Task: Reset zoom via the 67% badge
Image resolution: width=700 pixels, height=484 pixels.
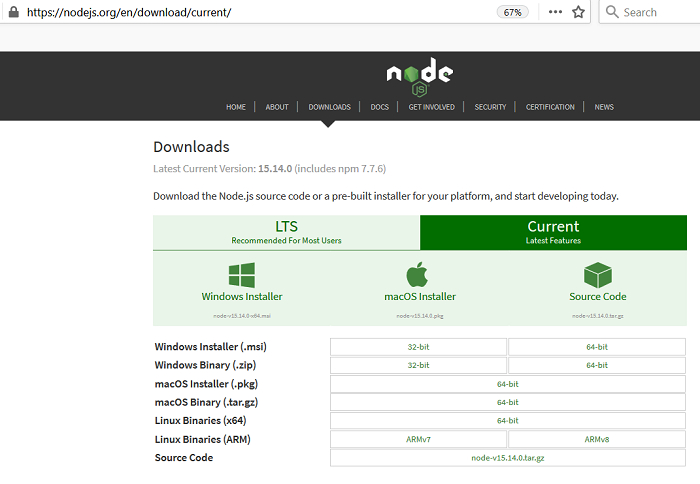Action: 512,12
